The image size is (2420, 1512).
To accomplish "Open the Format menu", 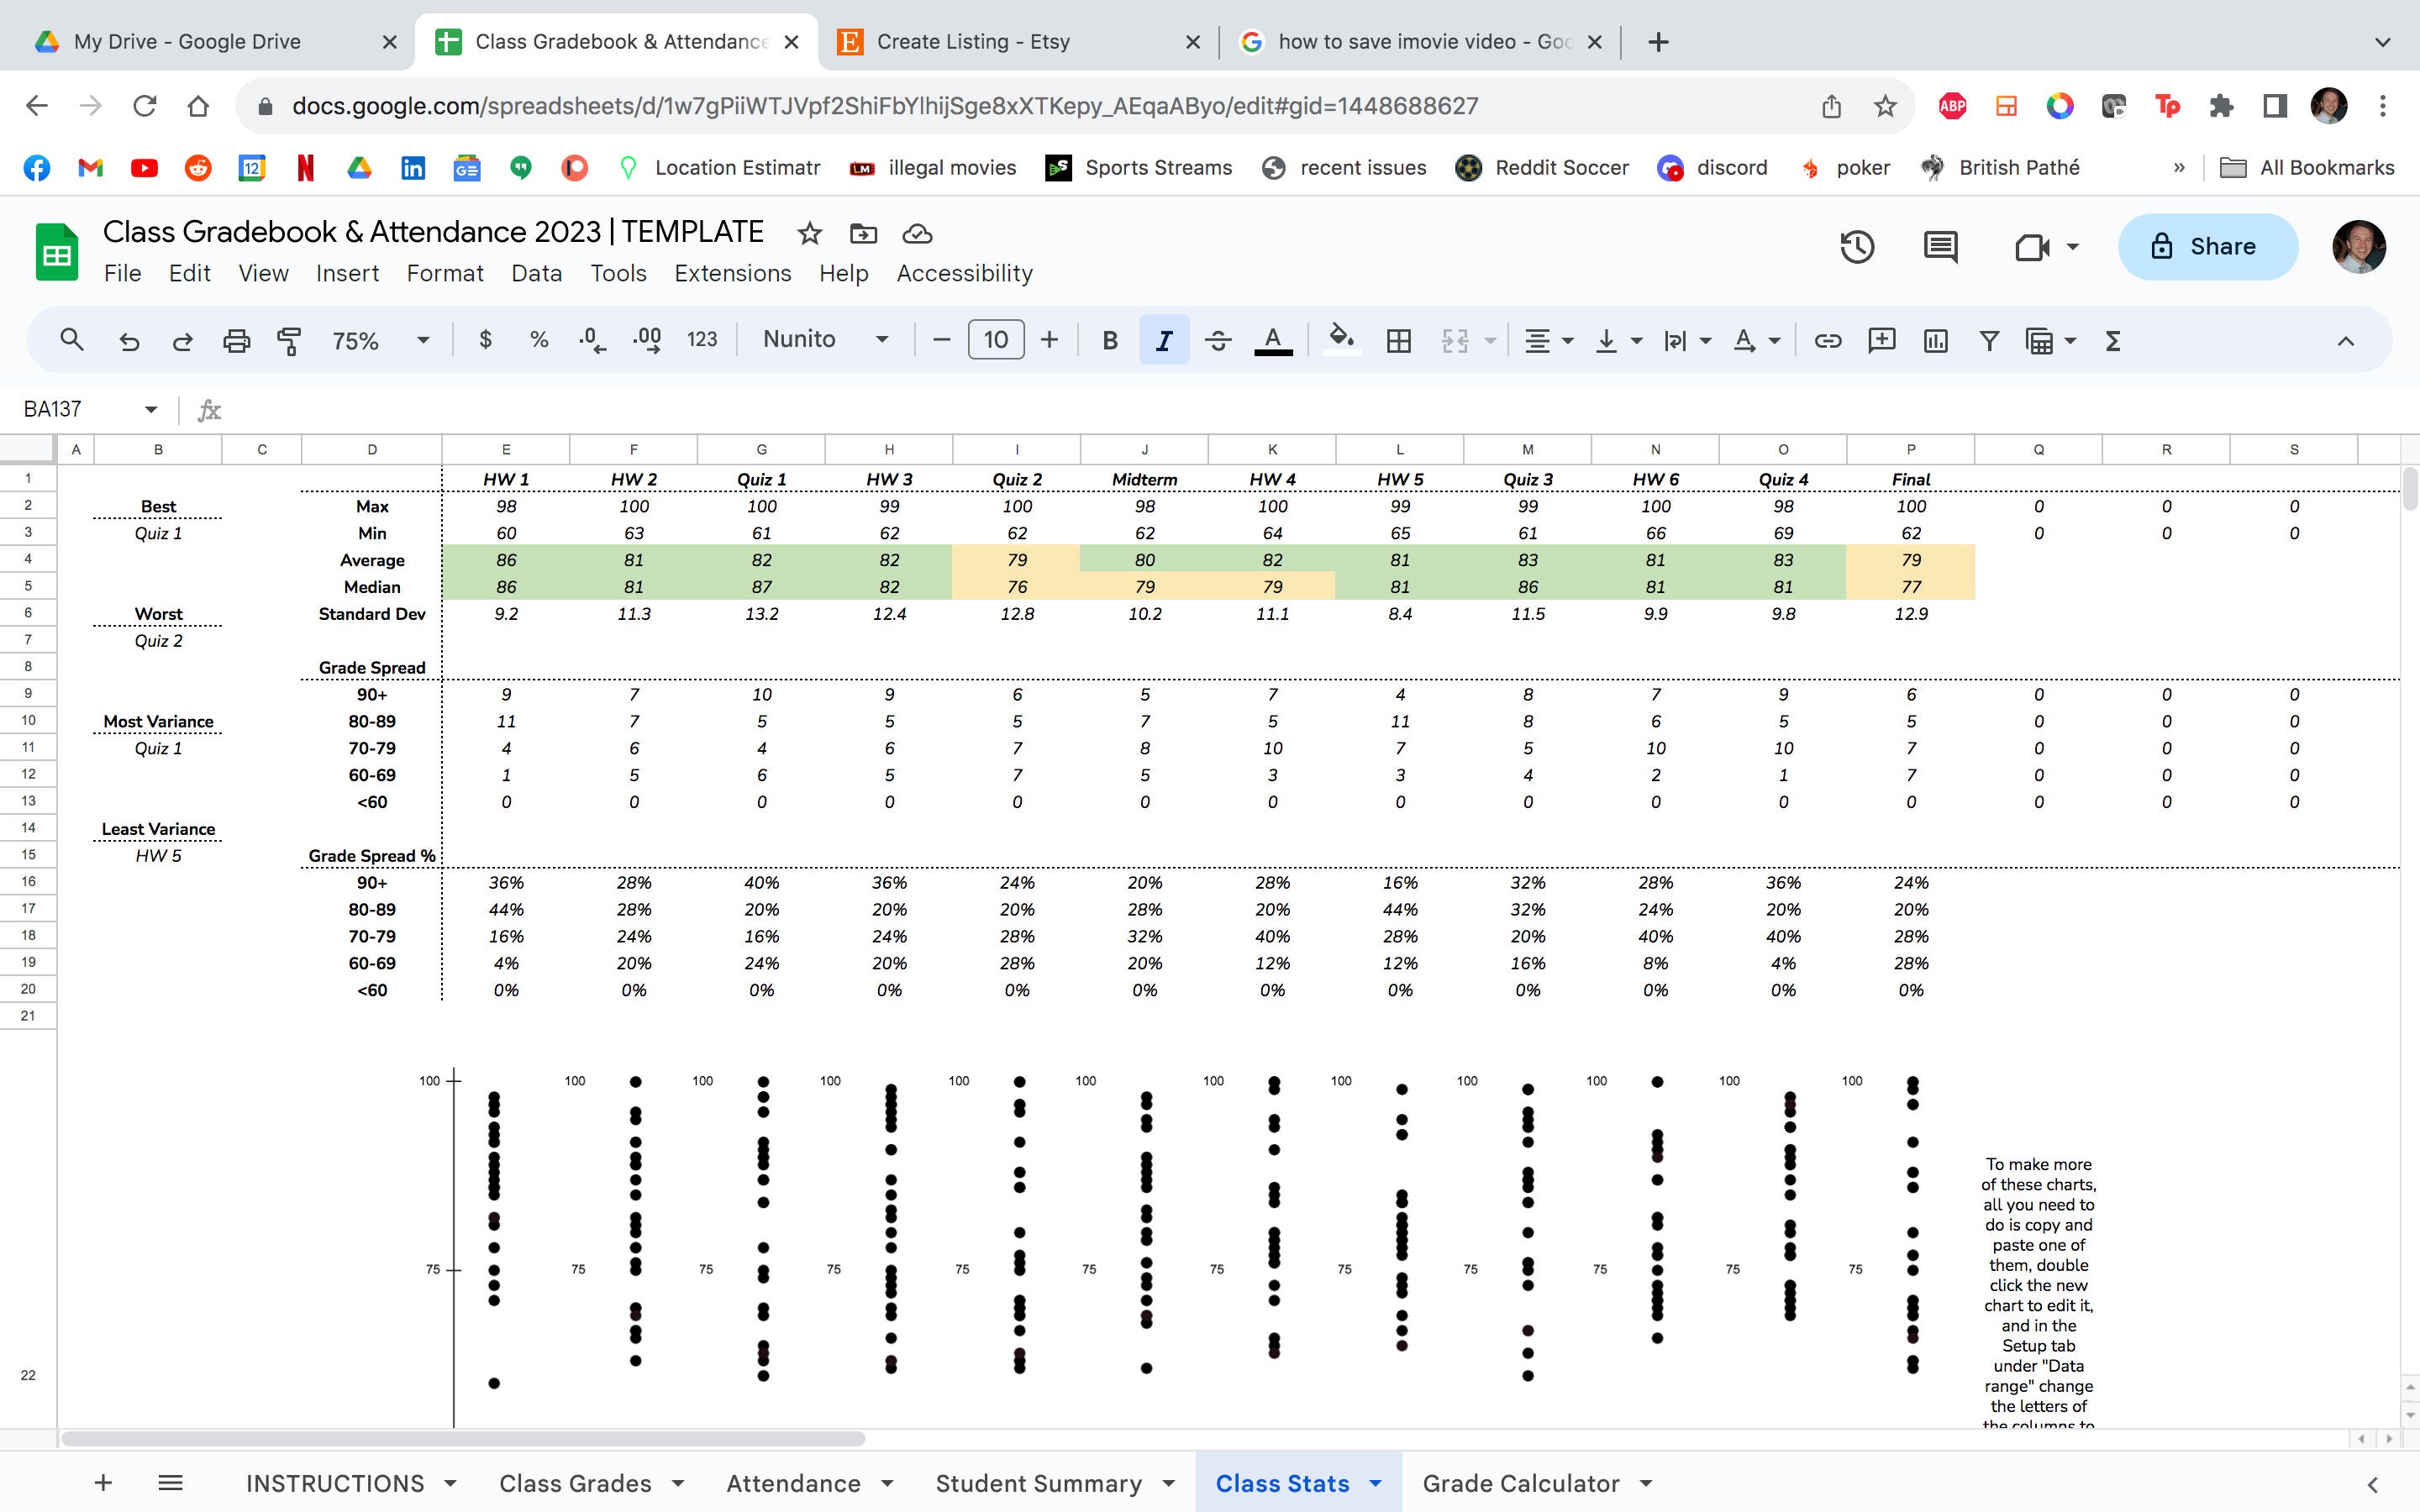I will pyautogui.click(x=445, y=273).
